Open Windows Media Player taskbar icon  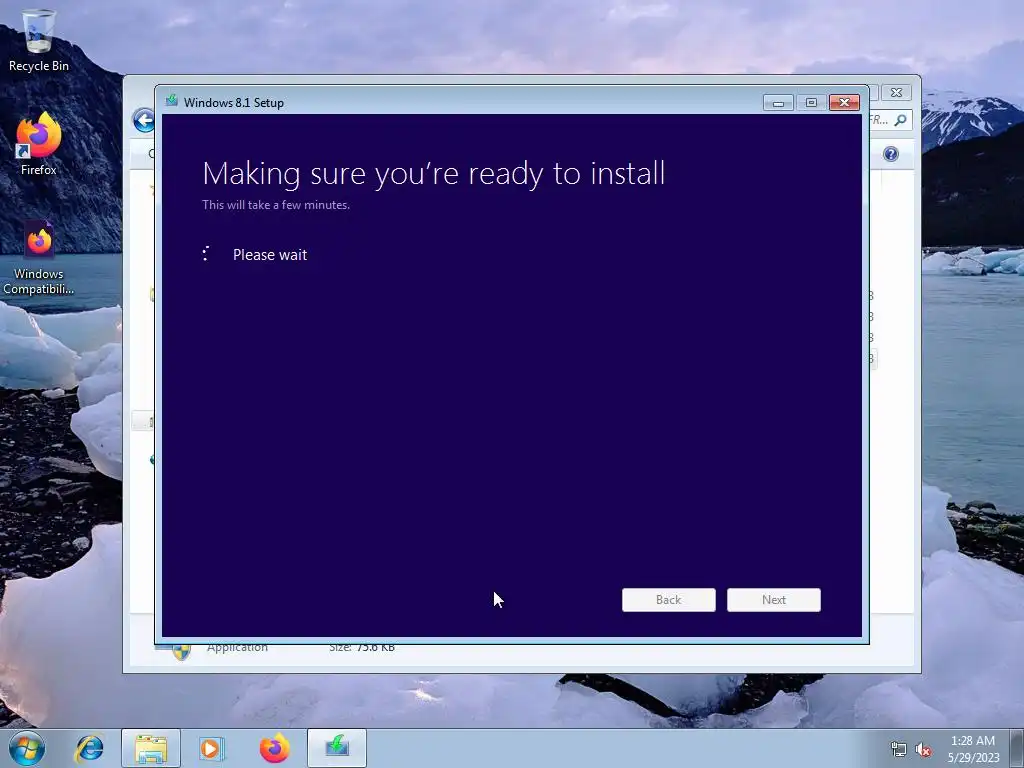click(212, 748)
